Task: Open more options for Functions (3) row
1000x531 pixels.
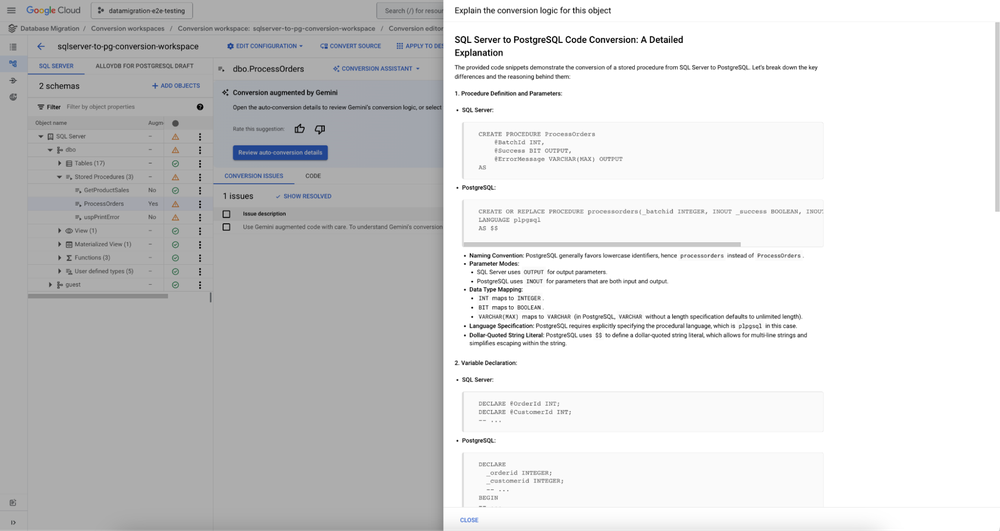Action: [200, 258]
